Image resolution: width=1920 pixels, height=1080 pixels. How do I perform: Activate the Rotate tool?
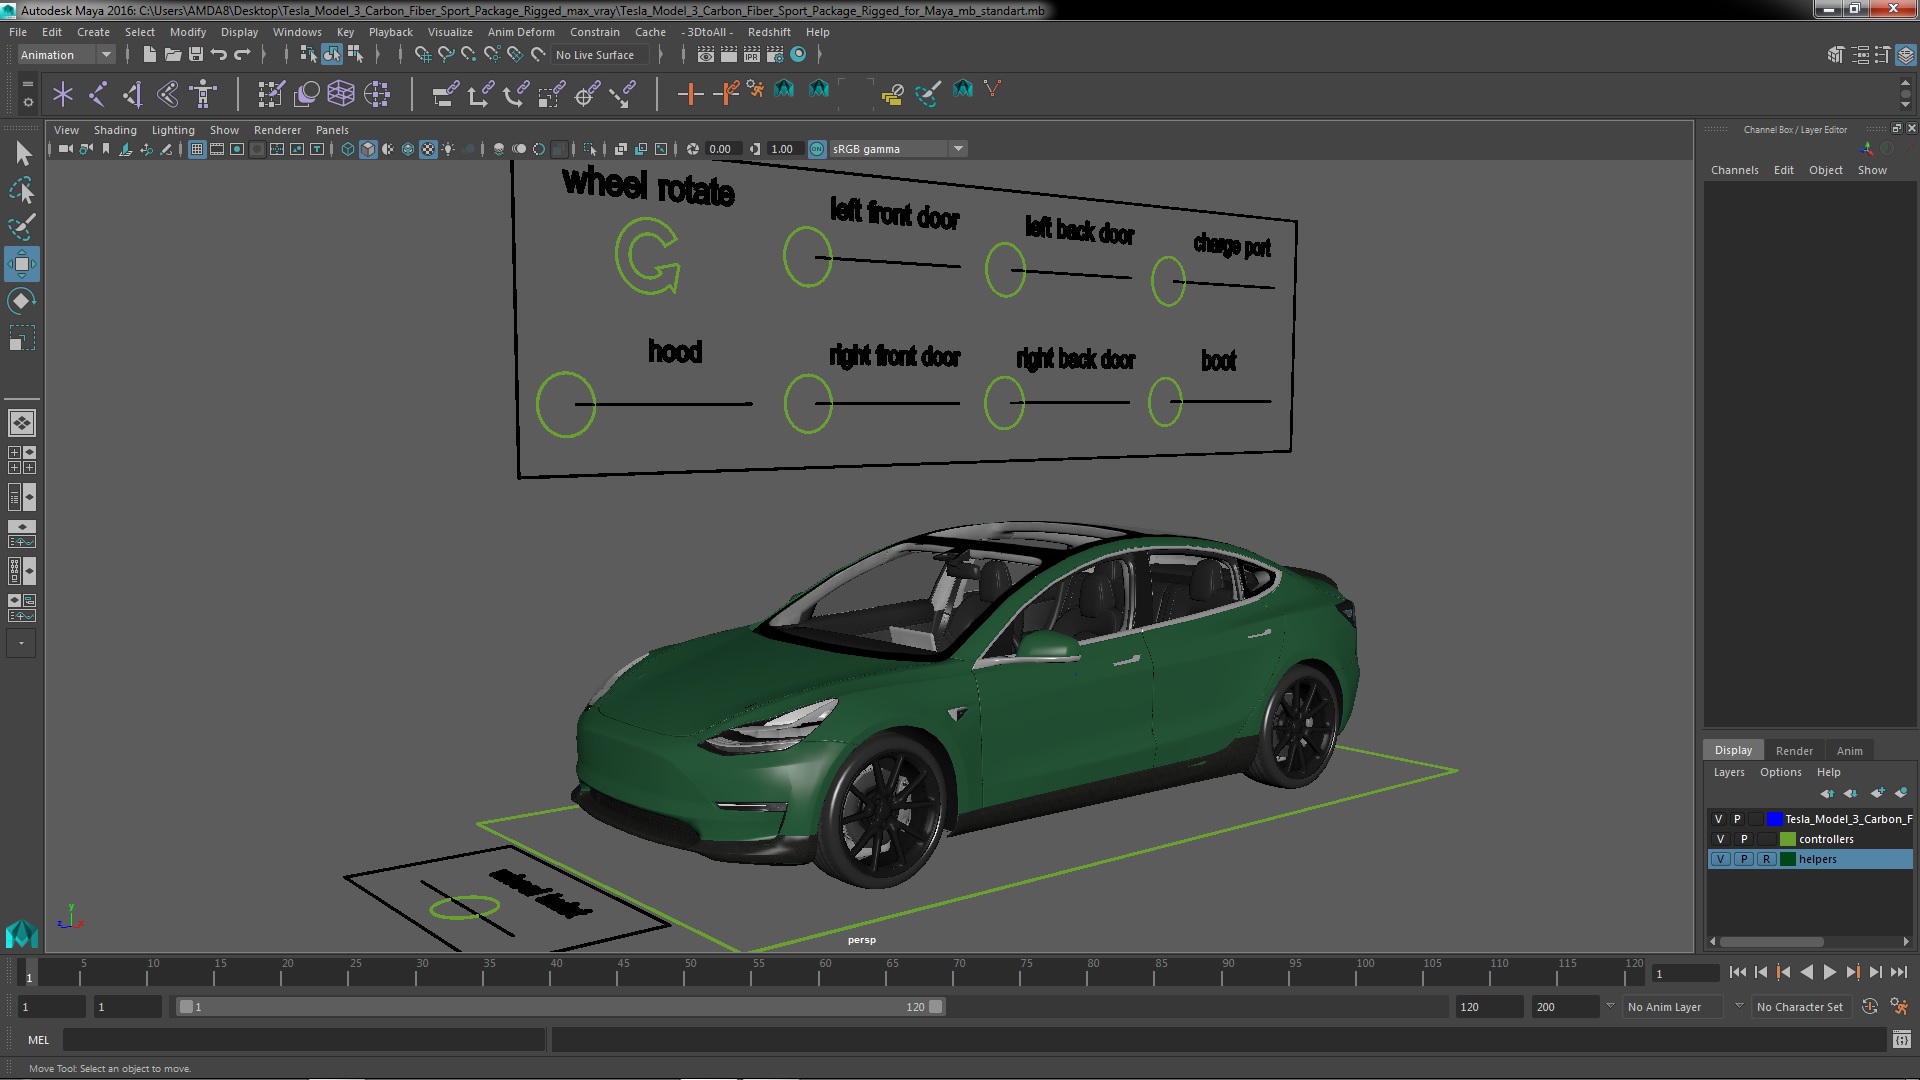22,301
